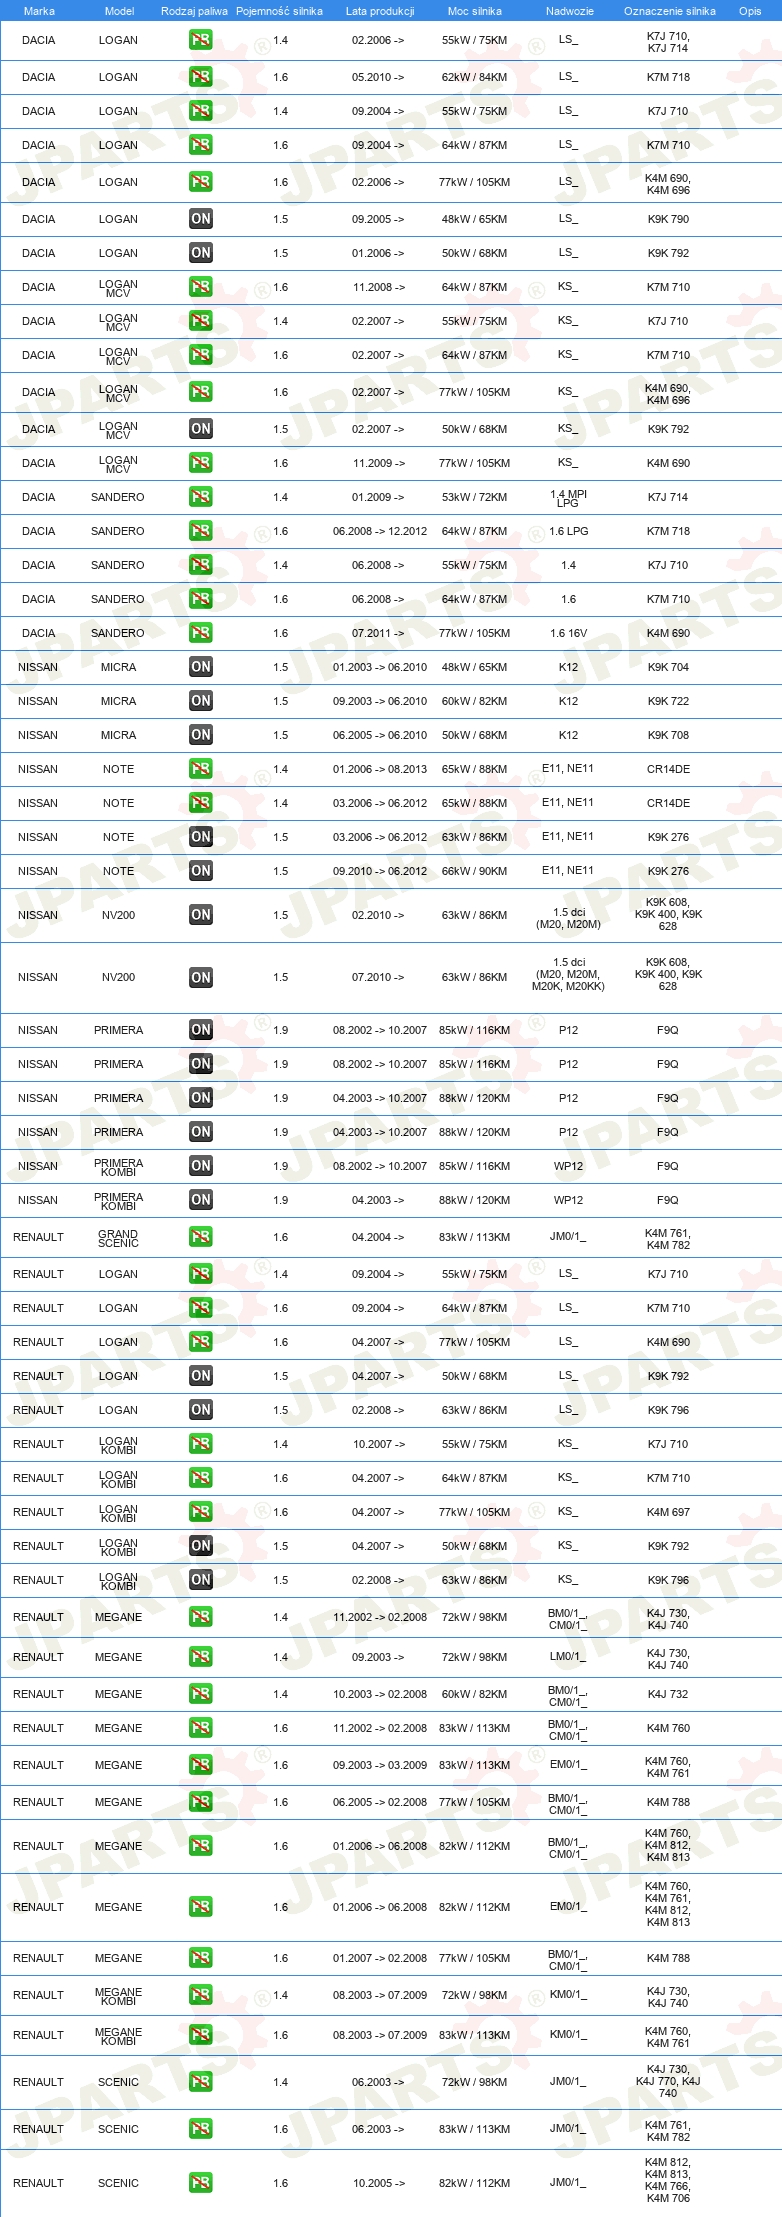This screenshot has width=782, height=2217.
Task: Click the Rodzaj paliwa column header
Action: click(x=194, y=11)
